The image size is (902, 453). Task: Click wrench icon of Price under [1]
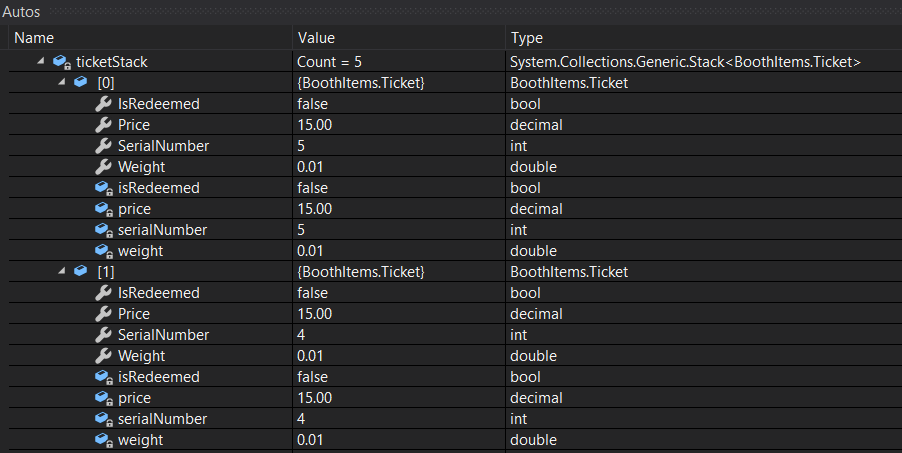pos(103,313)
